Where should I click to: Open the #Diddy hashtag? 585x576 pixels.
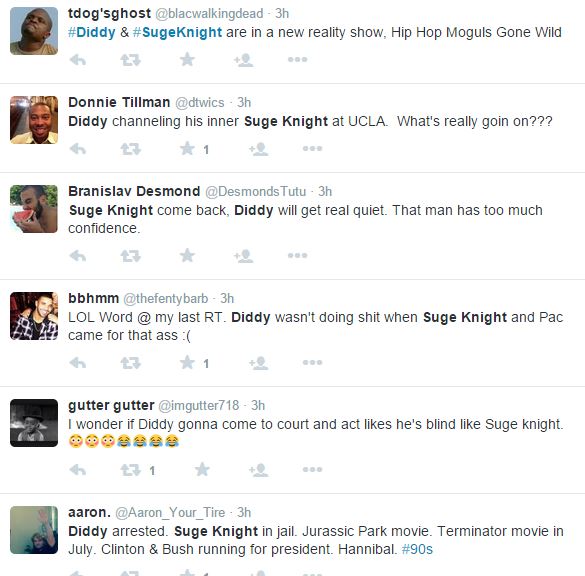click(92, 32)
